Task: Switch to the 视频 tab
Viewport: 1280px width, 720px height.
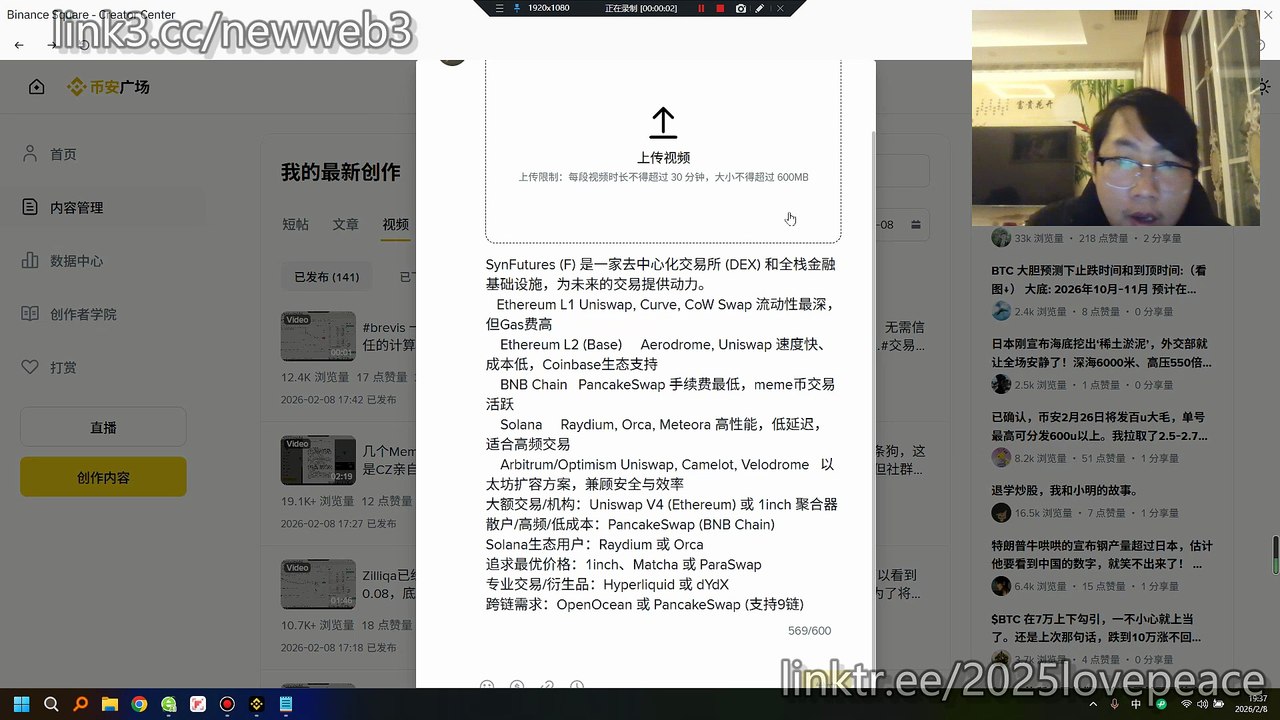Action: click(x=395, y=225)
